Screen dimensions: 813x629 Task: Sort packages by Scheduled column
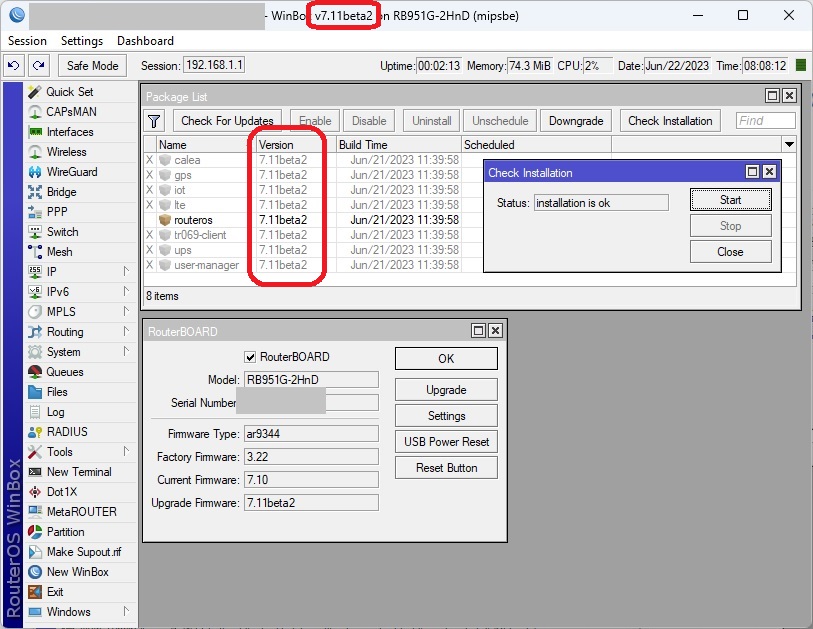[536, 145]
